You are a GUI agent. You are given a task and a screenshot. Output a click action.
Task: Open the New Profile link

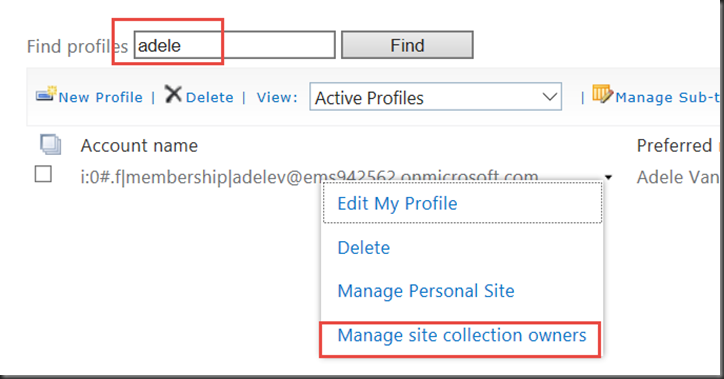(100, 97)
